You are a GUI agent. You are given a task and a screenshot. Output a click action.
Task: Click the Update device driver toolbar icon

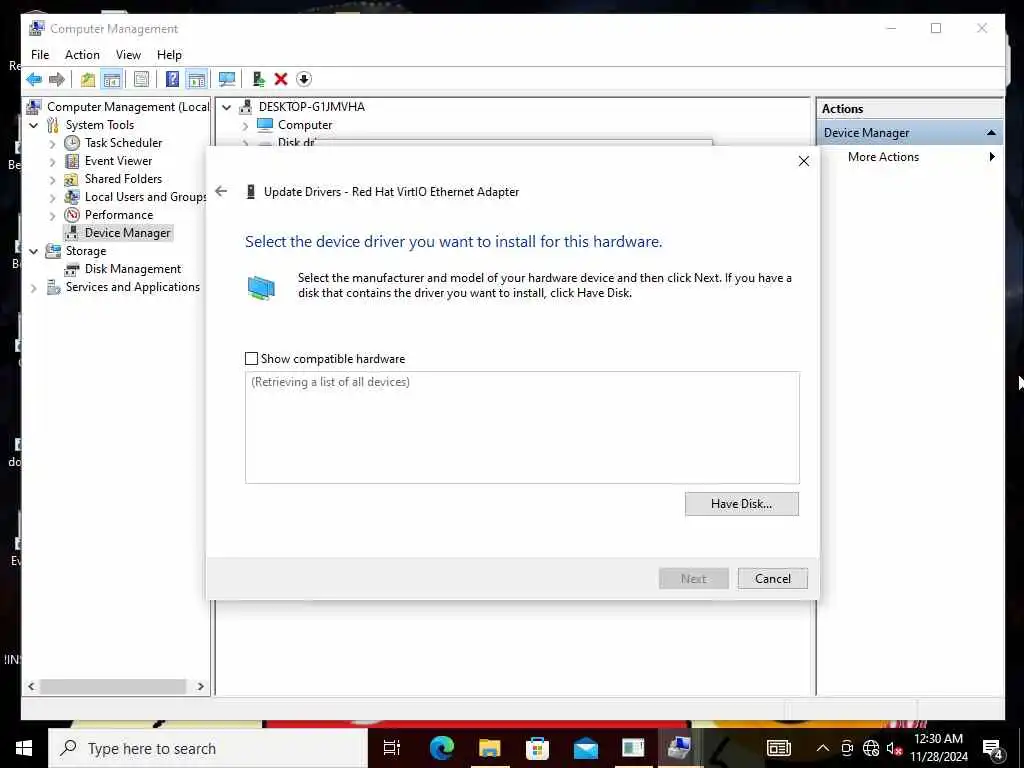pyautogui.click(x=259, y=80)
